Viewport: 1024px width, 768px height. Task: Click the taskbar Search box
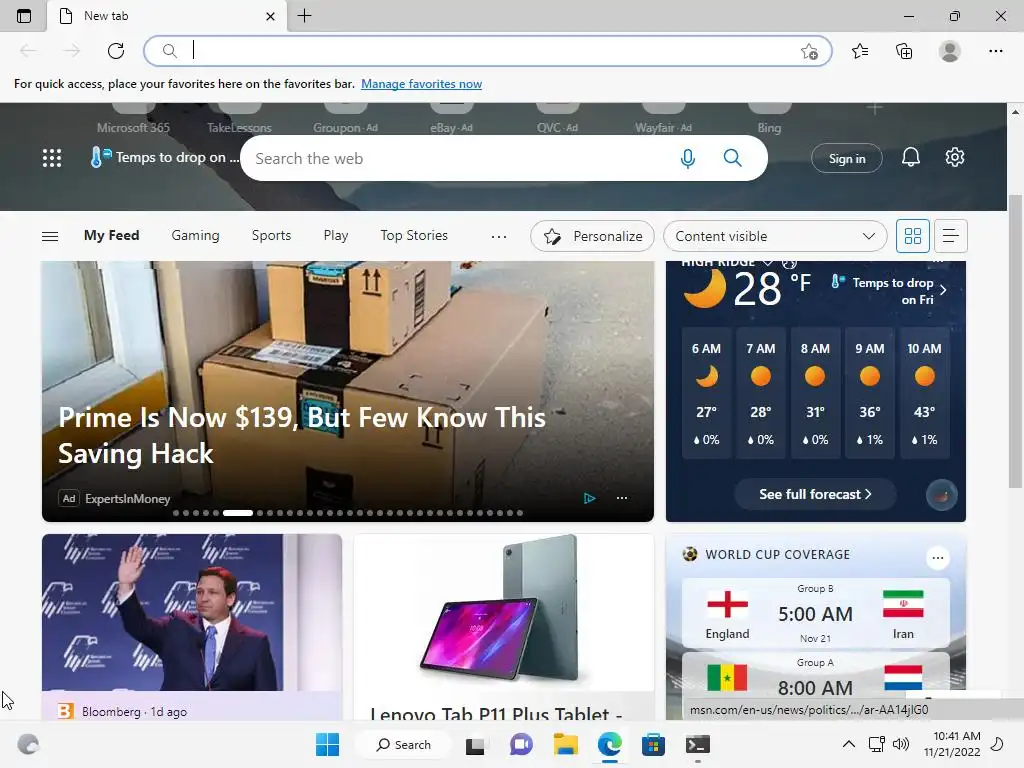[403, 744]
